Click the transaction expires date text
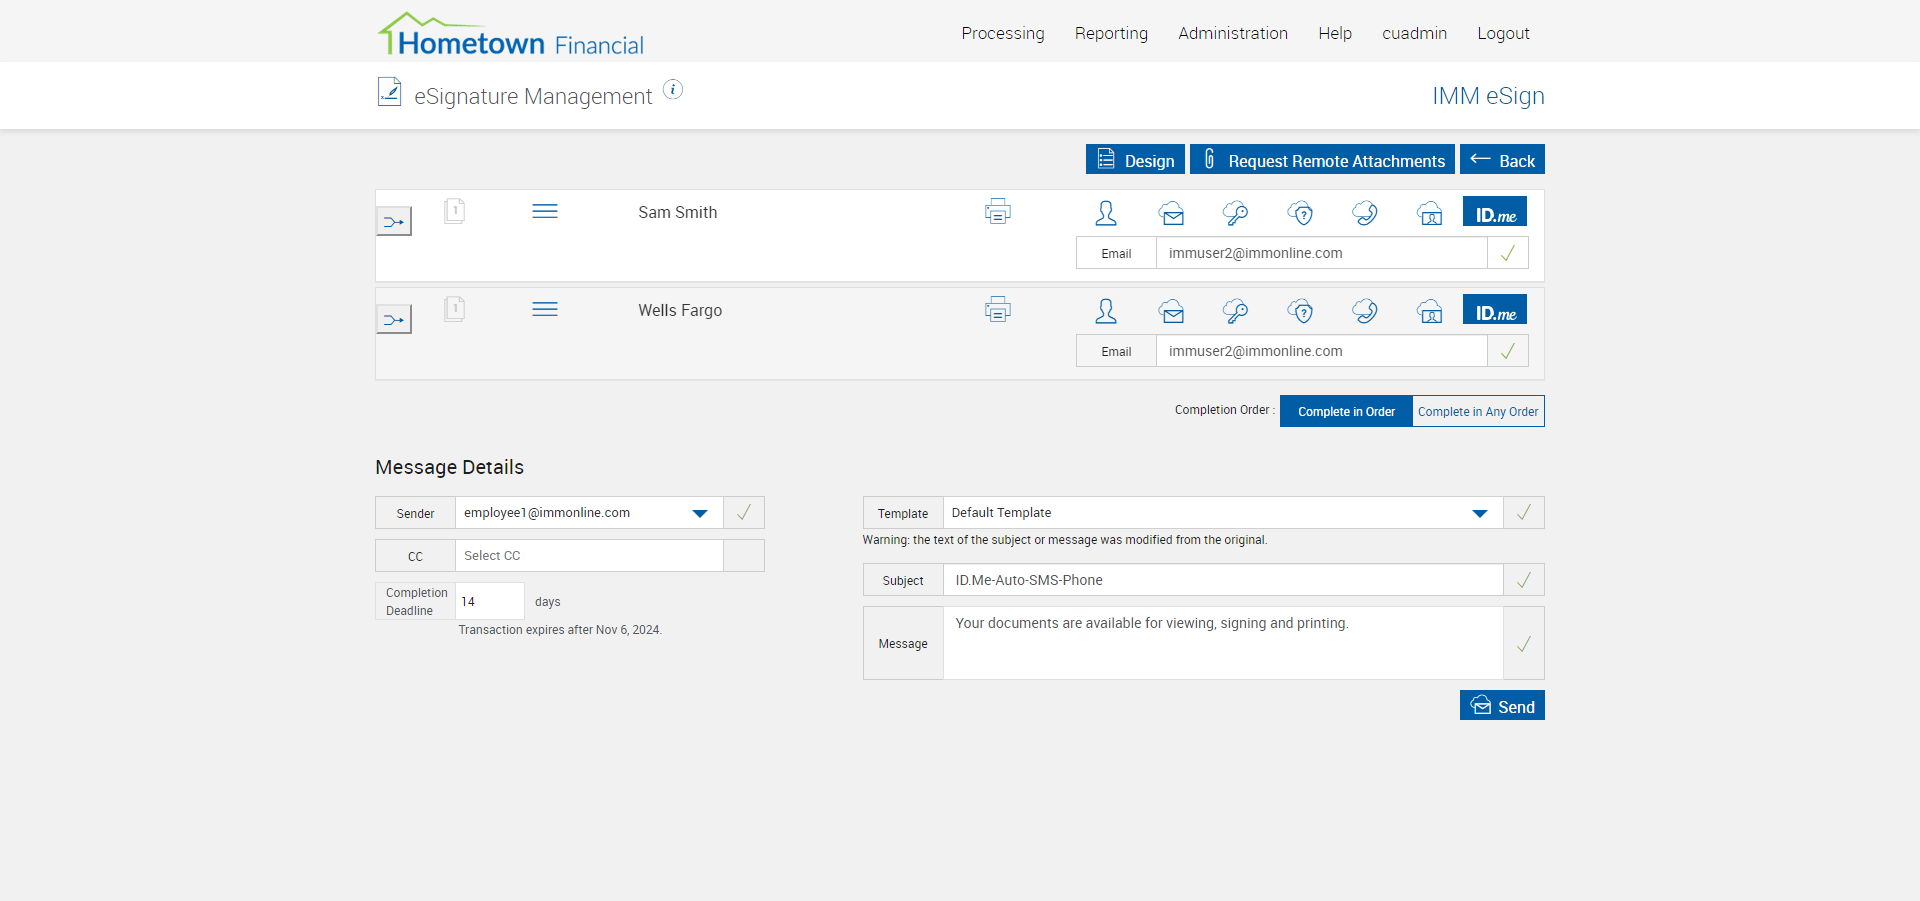Viewport: 1920px width, 901px height. point(560,630)
